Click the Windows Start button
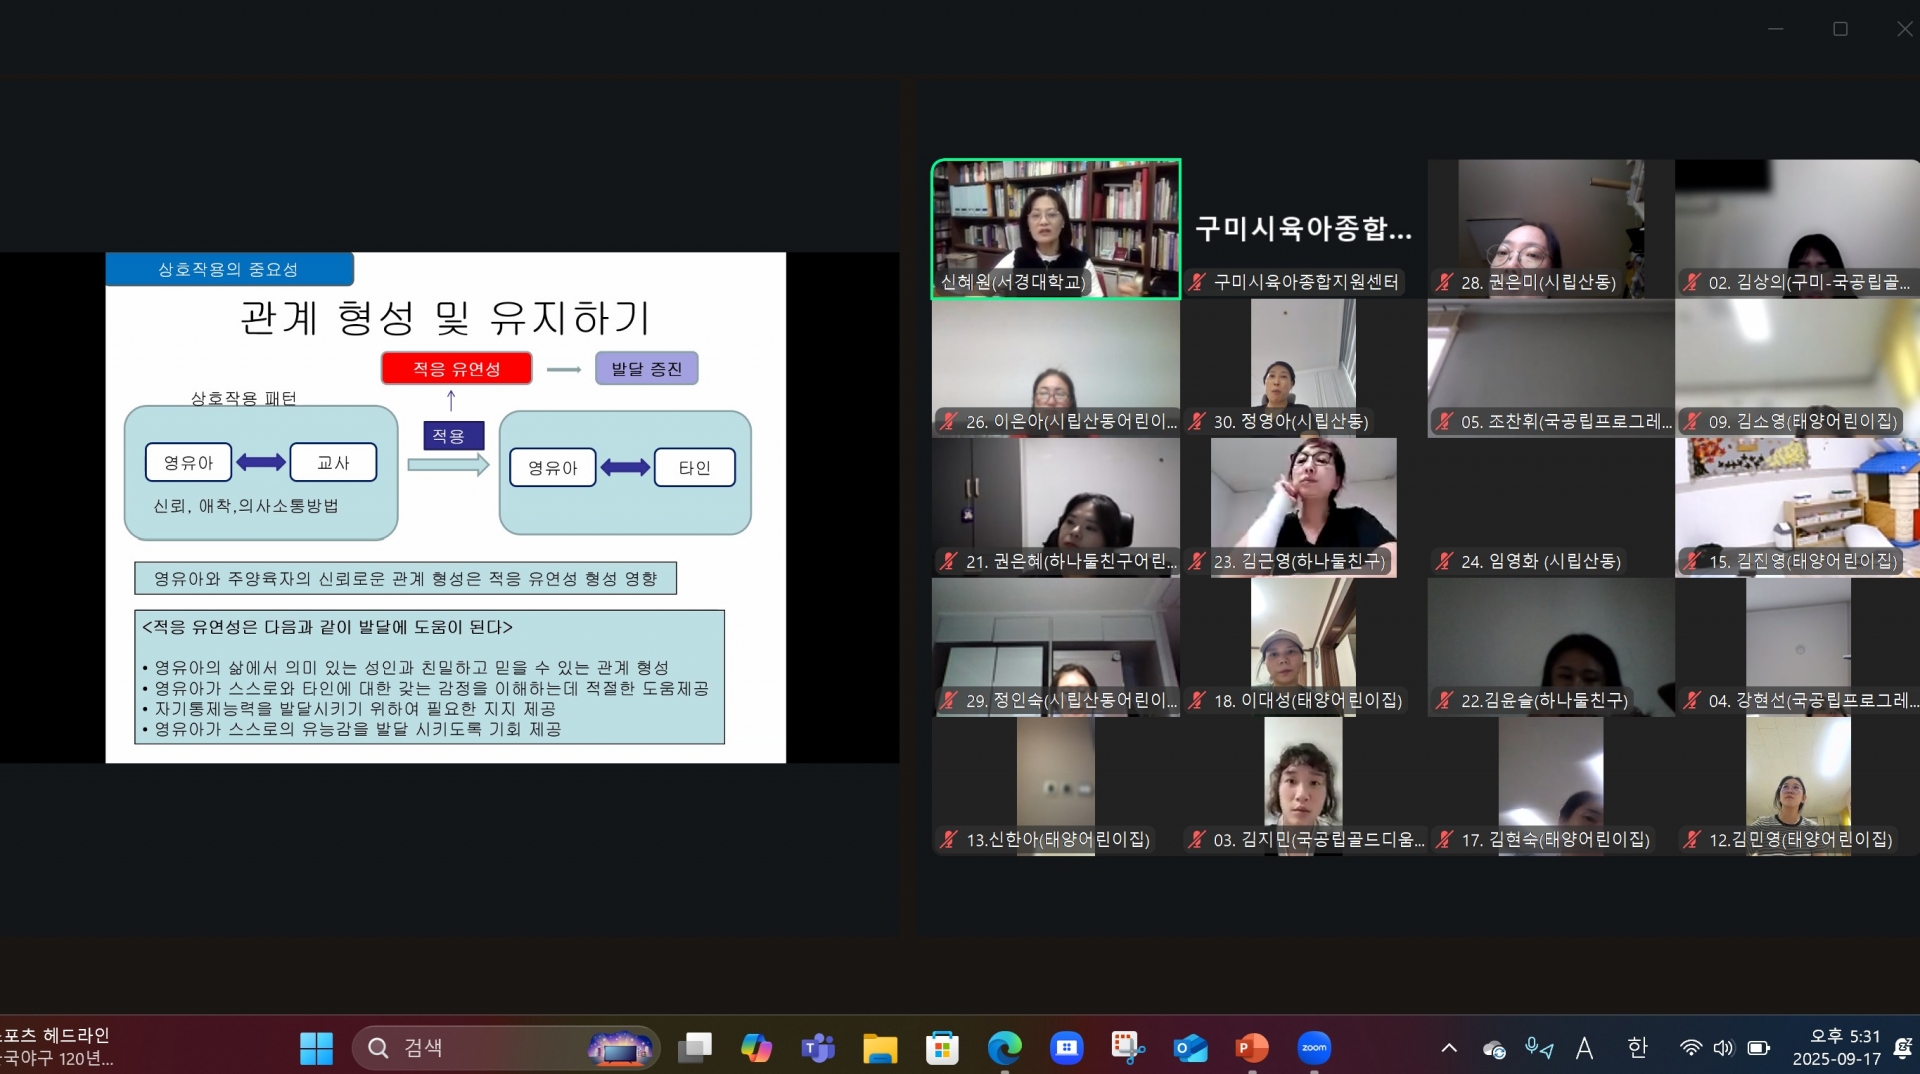 [x=316, y=1047]
